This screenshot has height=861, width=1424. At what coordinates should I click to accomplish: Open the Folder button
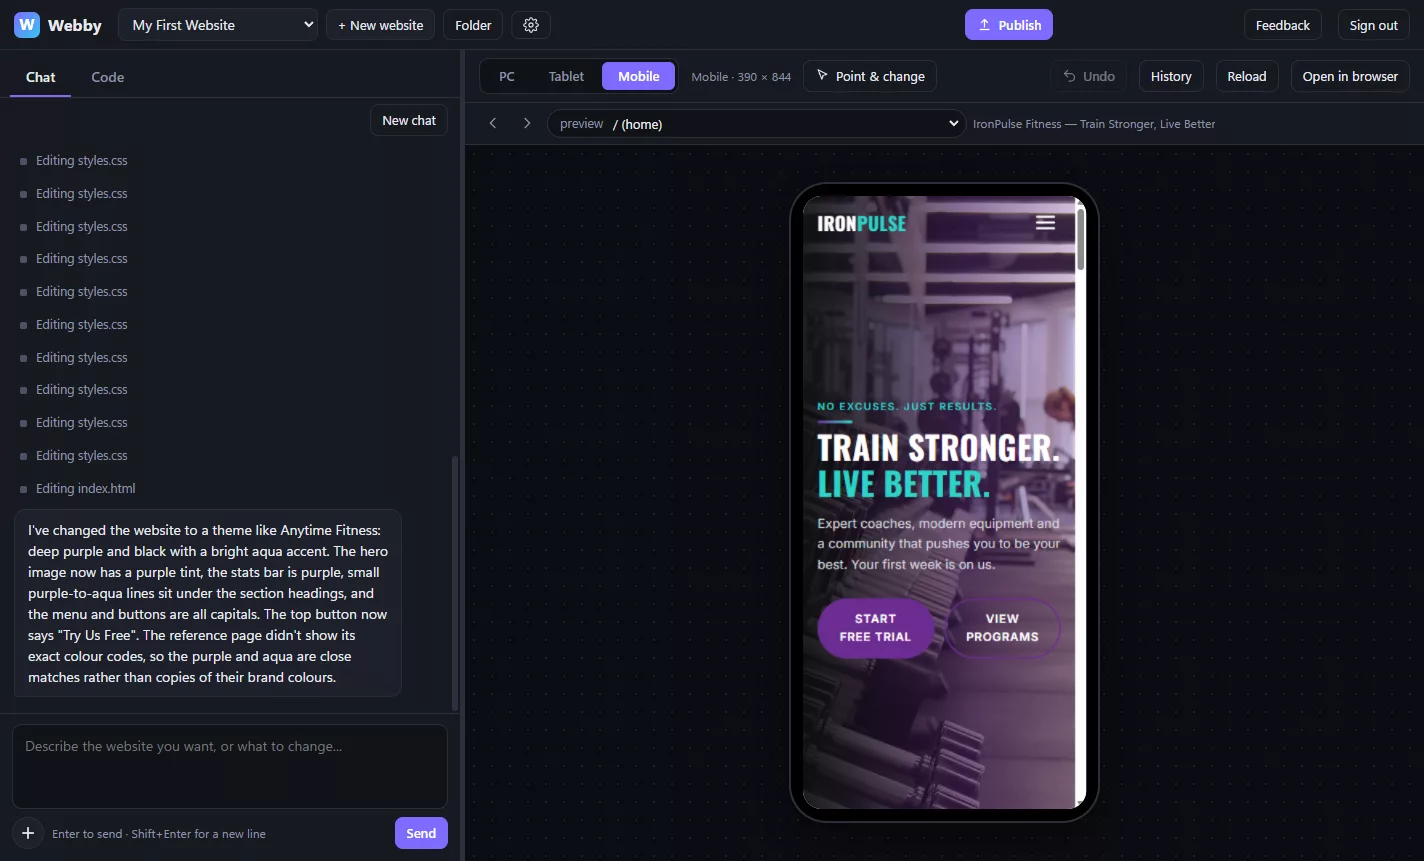point(473,25)
